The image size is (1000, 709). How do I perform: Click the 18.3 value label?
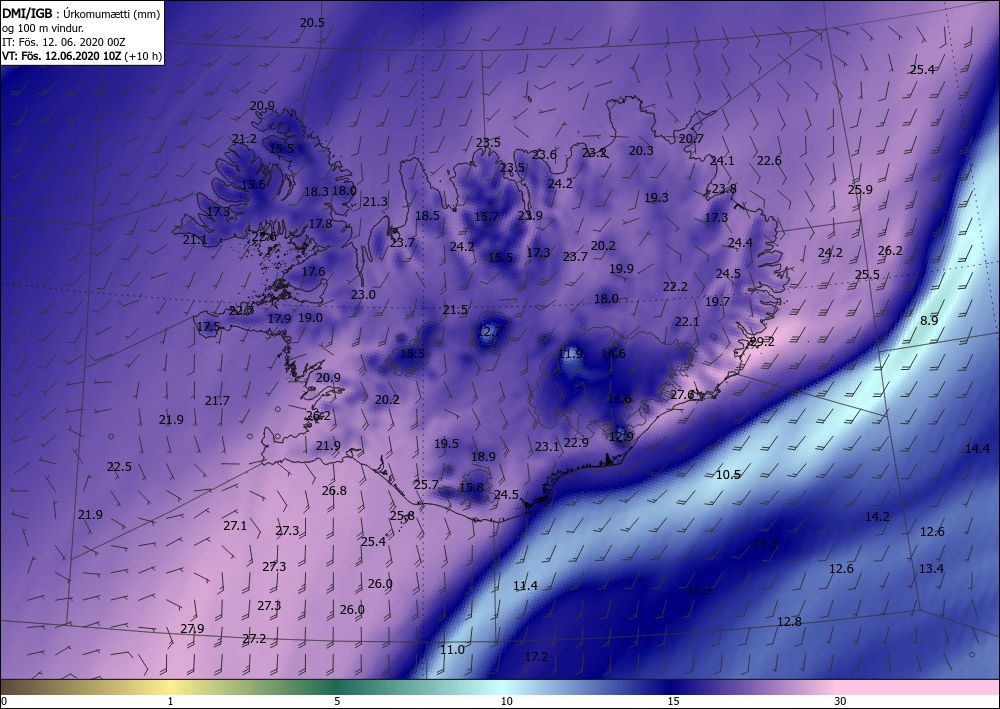[316, 191]
